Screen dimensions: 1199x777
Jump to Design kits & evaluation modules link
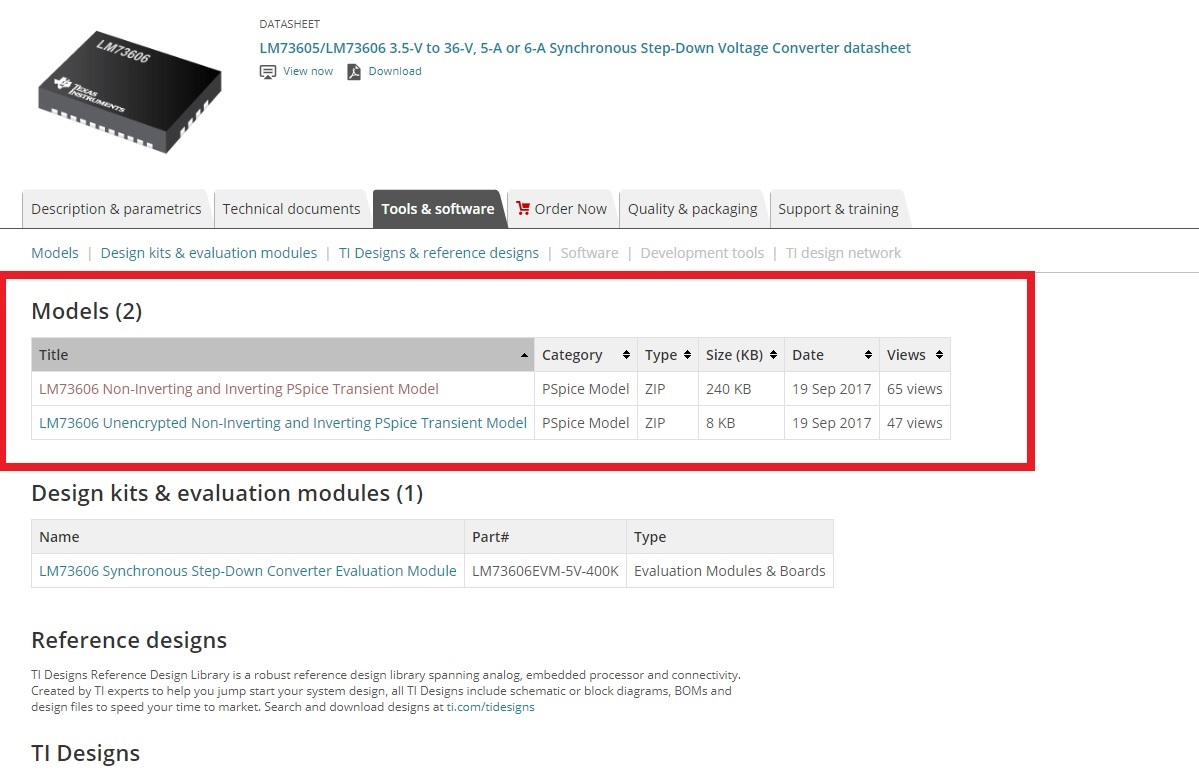[209, 253]
